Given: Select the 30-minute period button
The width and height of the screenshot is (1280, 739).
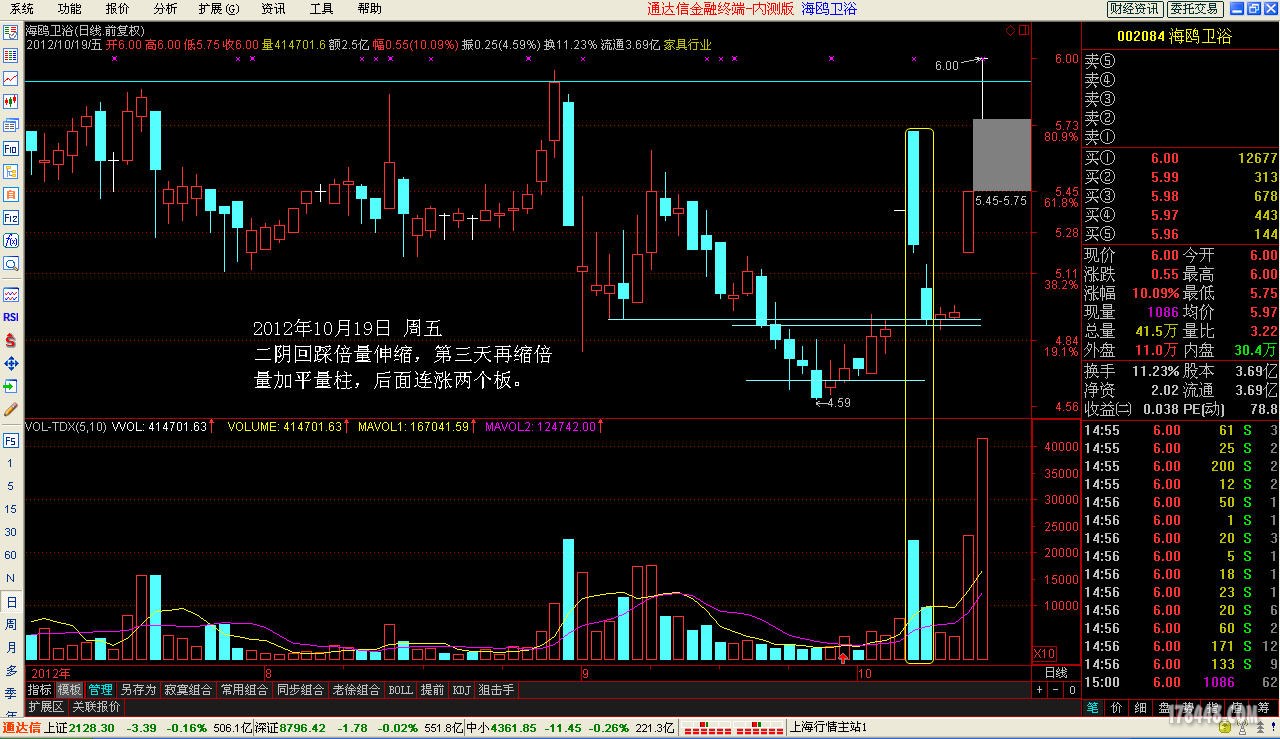Looking at the screenshot, I should pos(11,533).
